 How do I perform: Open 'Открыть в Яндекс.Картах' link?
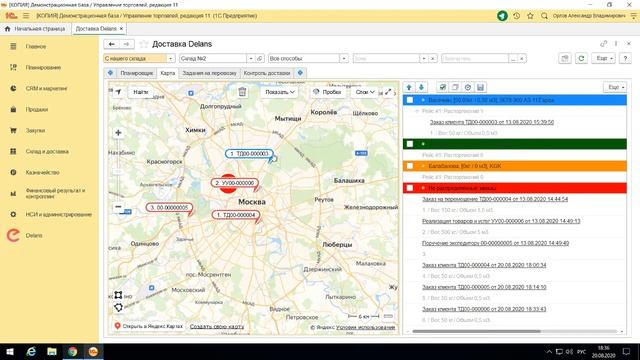[149, 326]
